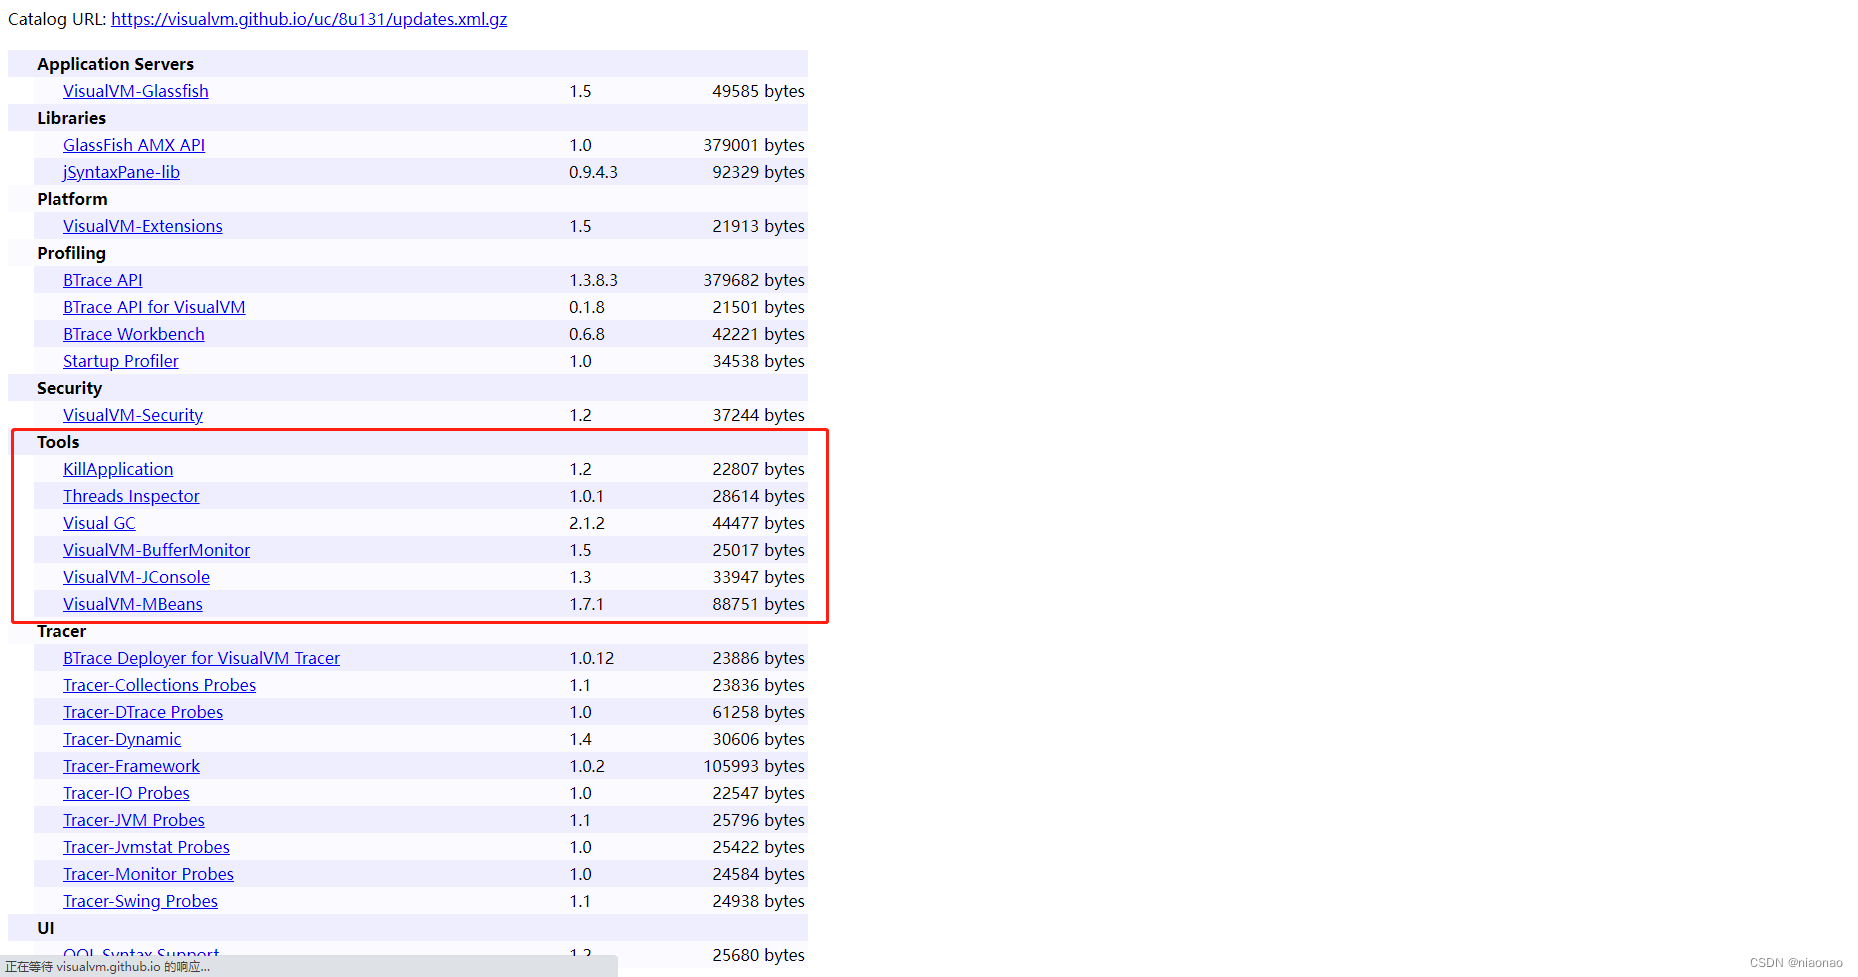This screenshot has width=1858, height=977.
Task: Download the Visual GC plugin
Action: [99, 523]
